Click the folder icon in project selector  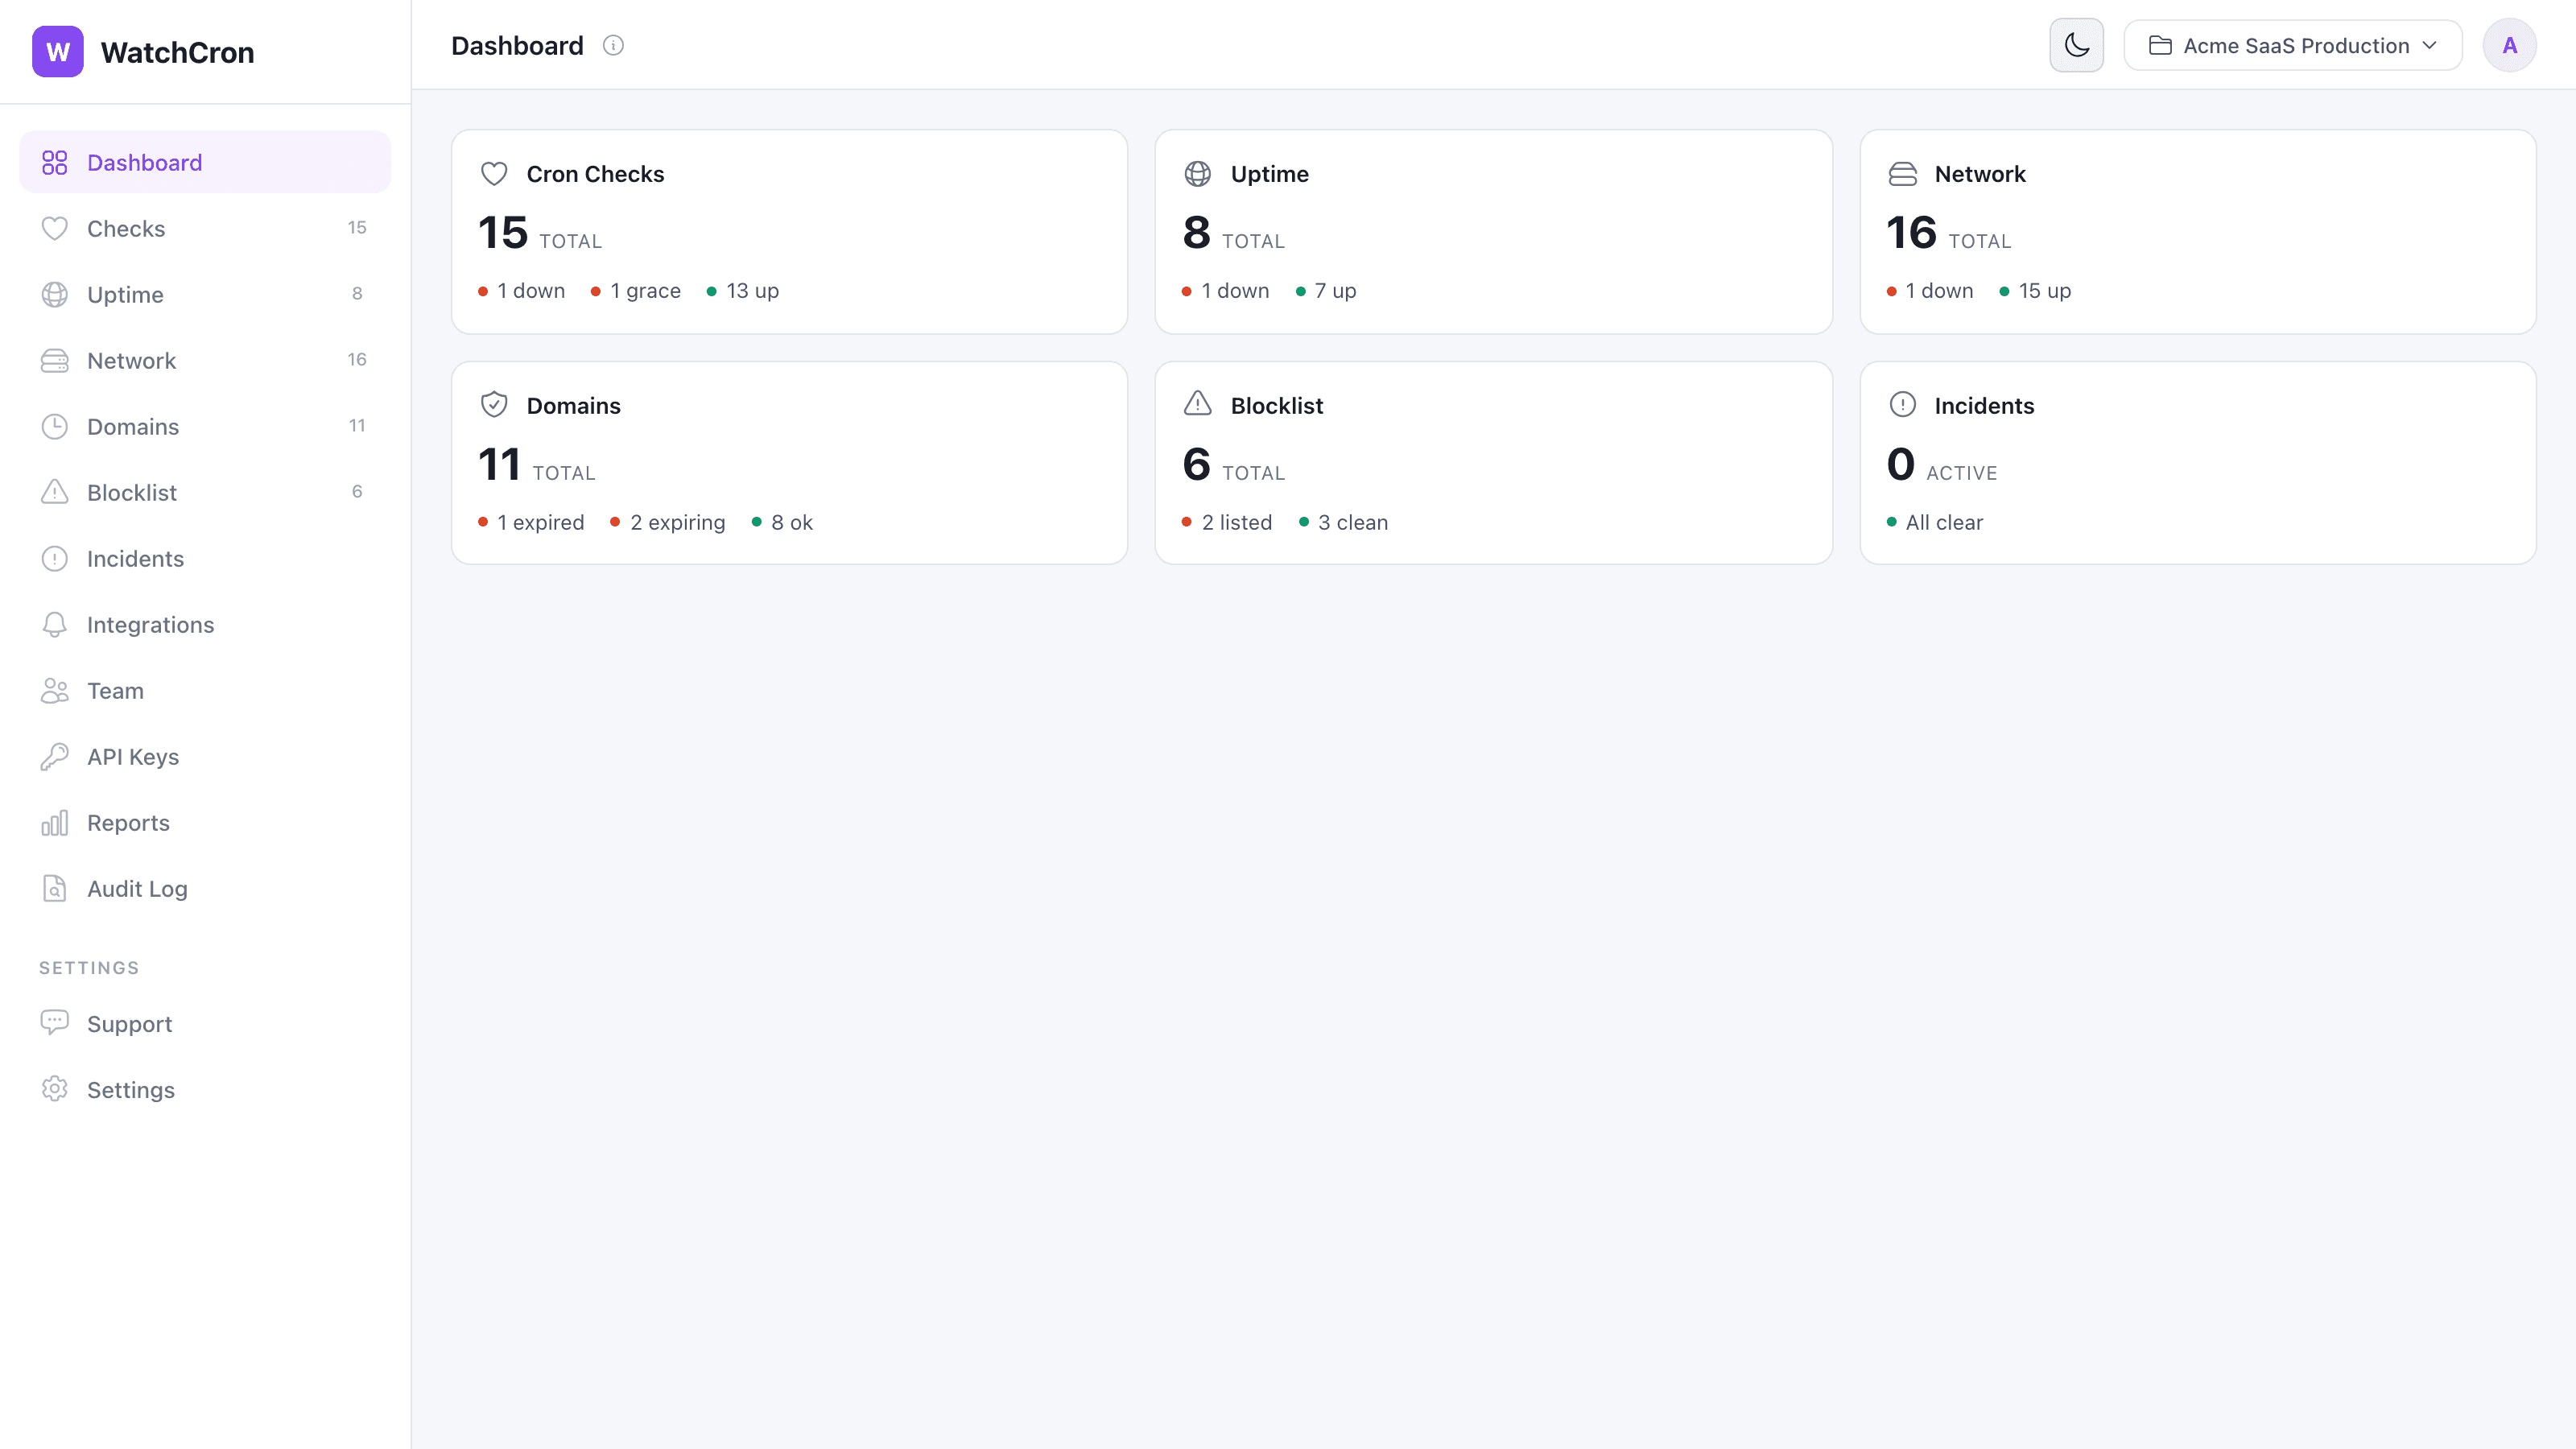coord(2160,45)
